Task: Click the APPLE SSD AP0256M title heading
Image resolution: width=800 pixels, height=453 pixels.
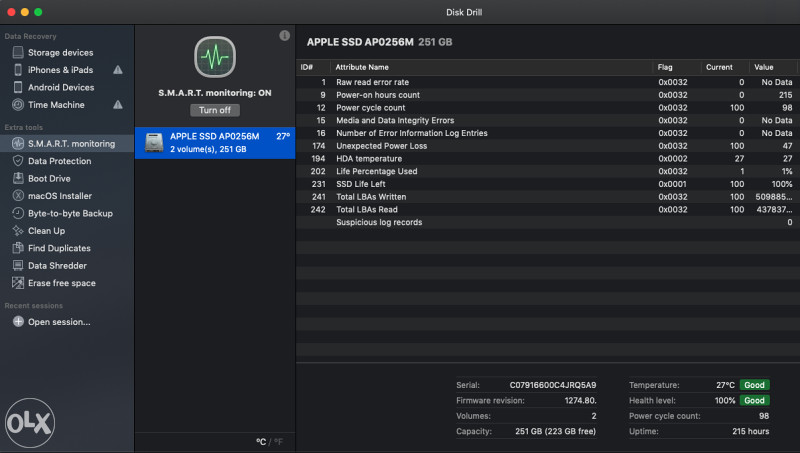Action: click(x=360, y=42)
